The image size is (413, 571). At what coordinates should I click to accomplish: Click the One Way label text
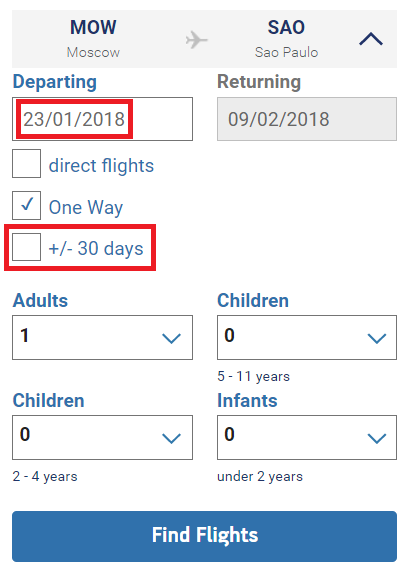coord(86,208)
